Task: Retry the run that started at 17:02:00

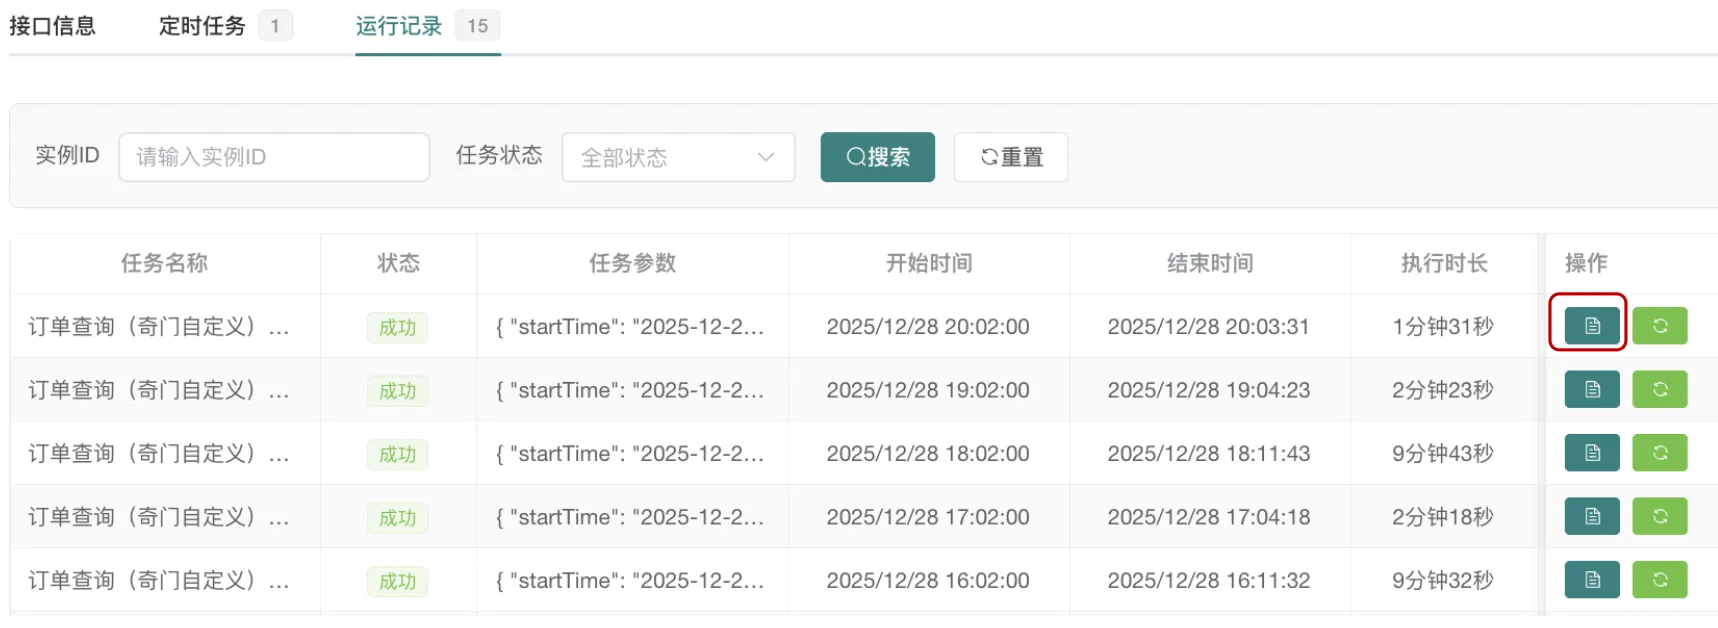Action: point(1659,516)
